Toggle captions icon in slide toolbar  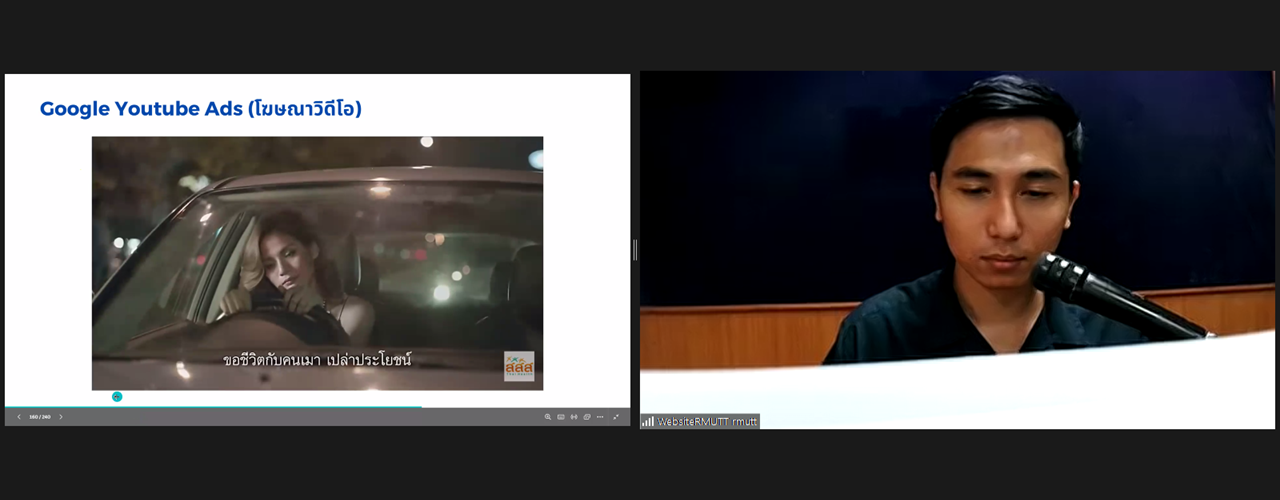tap(561, 417)
